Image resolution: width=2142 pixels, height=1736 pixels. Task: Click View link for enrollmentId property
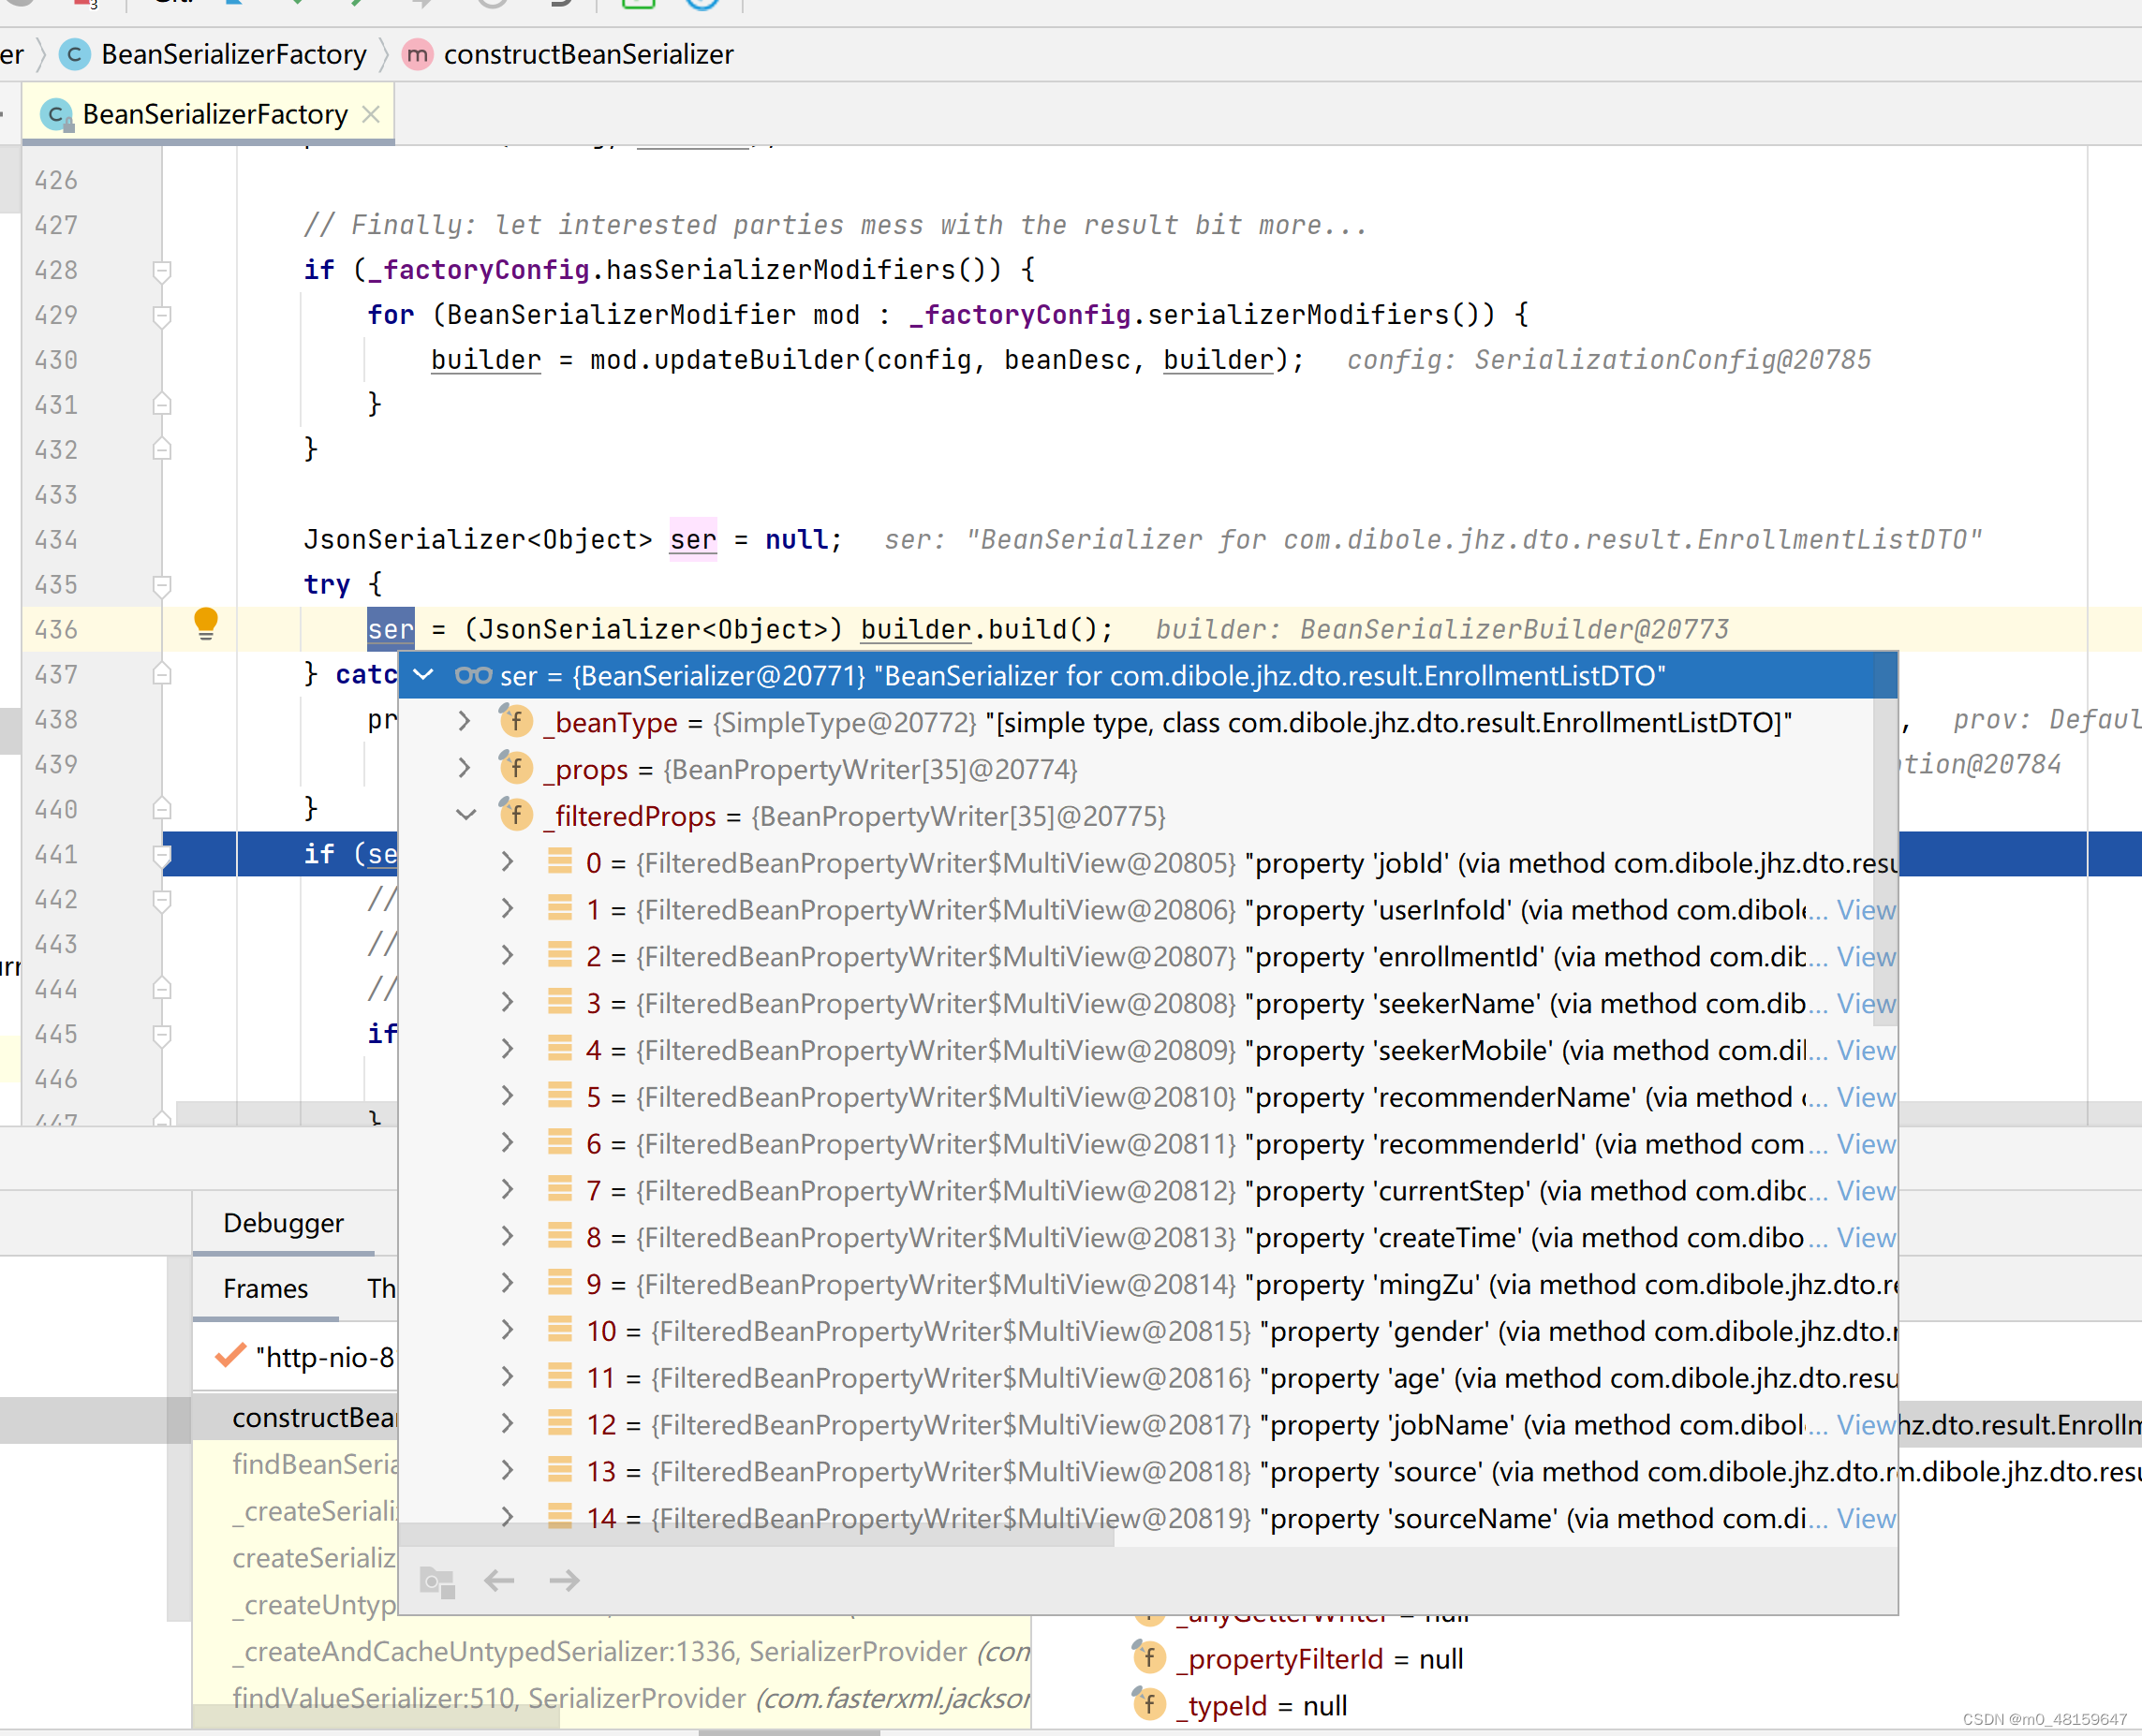[1866, 957]
